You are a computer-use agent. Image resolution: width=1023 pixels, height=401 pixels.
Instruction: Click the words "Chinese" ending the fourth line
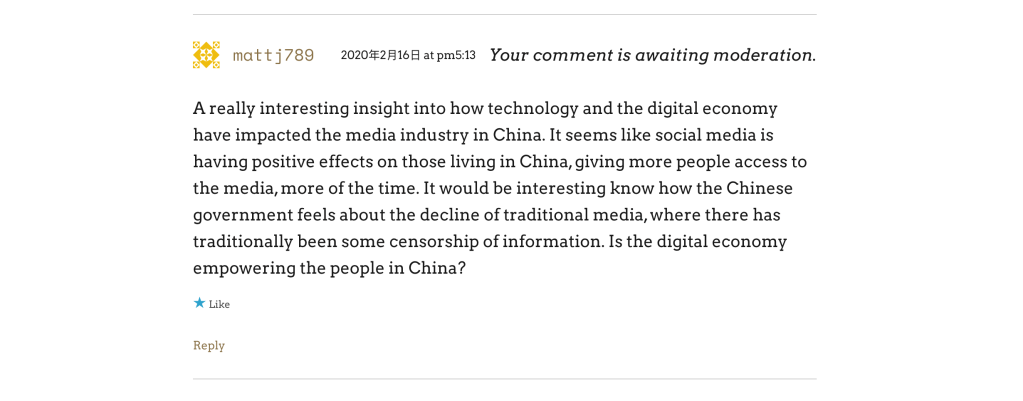(759, 188)
